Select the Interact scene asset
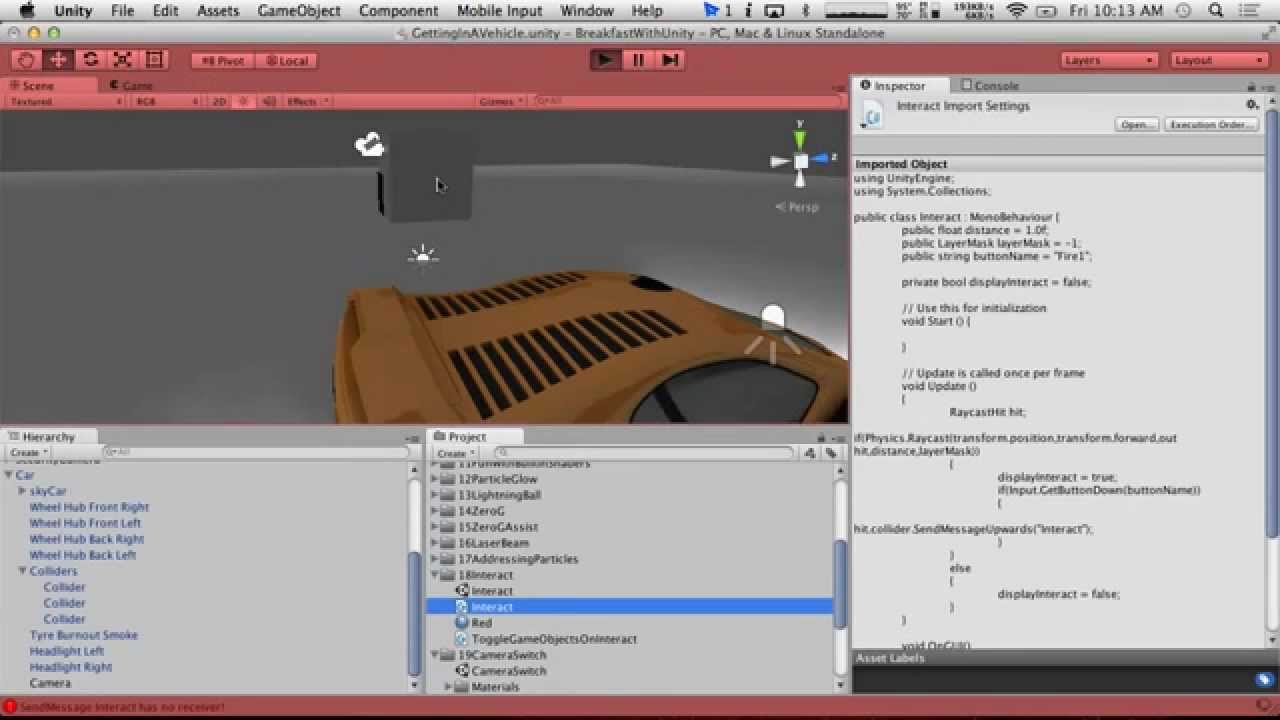The image size is (1280, 720). (x=484, y=591)
